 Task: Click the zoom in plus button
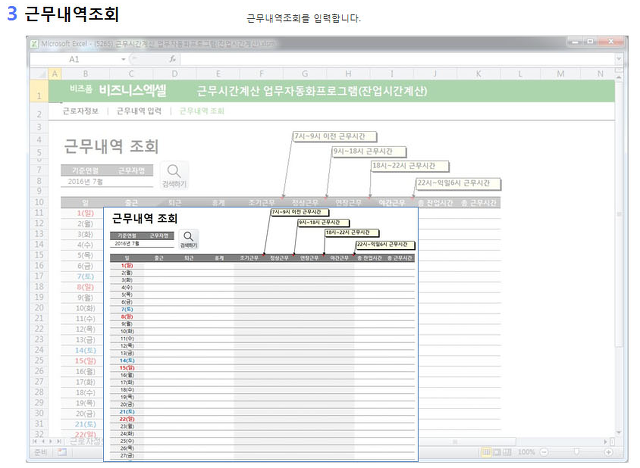609,452
